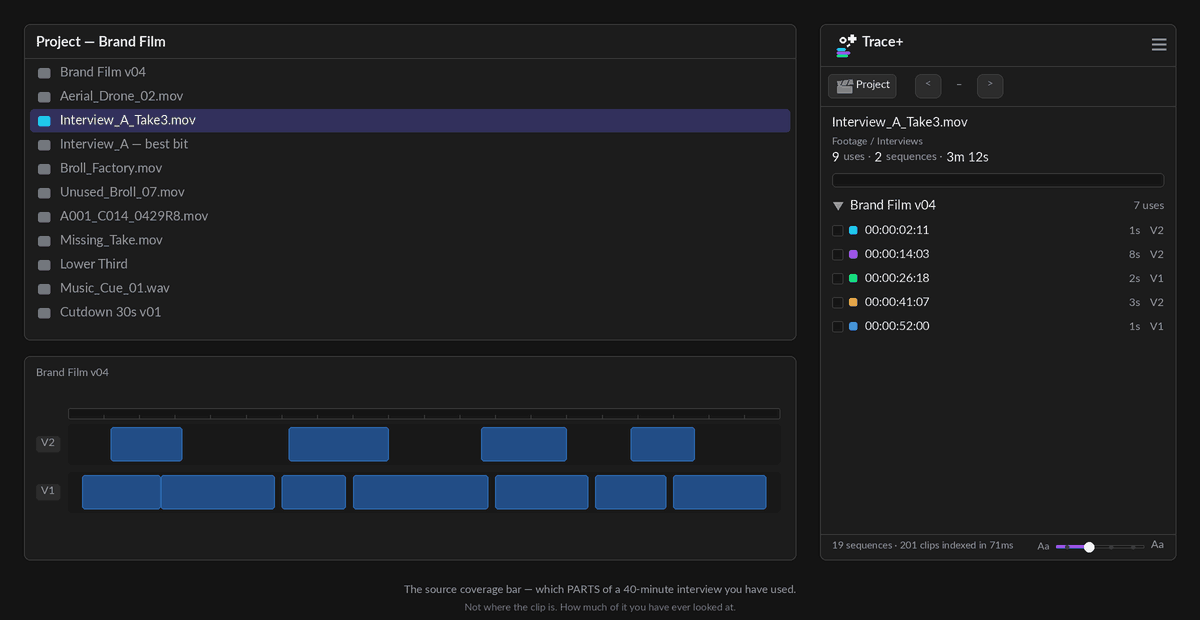Select the icon for 'Interview_A — best bit'

[x=44, y=145]
